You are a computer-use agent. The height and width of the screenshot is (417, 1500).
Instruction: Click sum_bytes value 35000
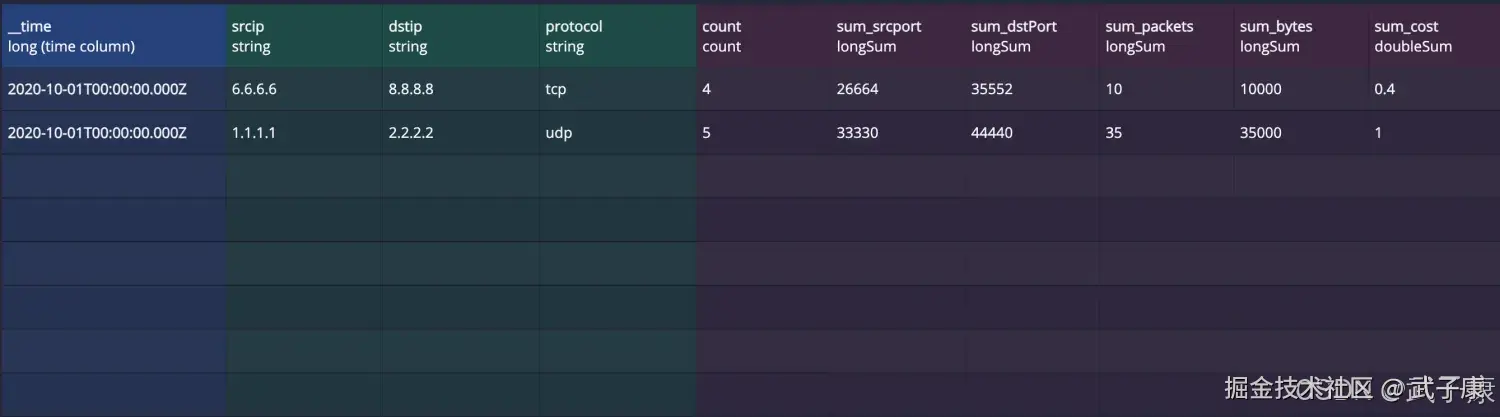(1261, 132)
